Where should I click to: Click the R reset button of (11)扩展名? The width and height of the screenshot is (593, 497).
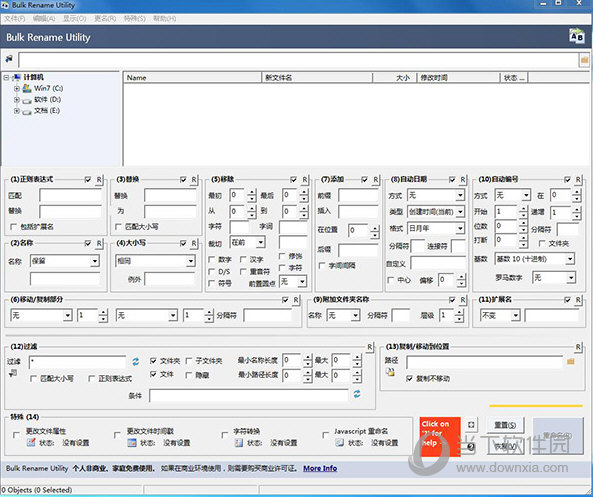tap(578, 300)
